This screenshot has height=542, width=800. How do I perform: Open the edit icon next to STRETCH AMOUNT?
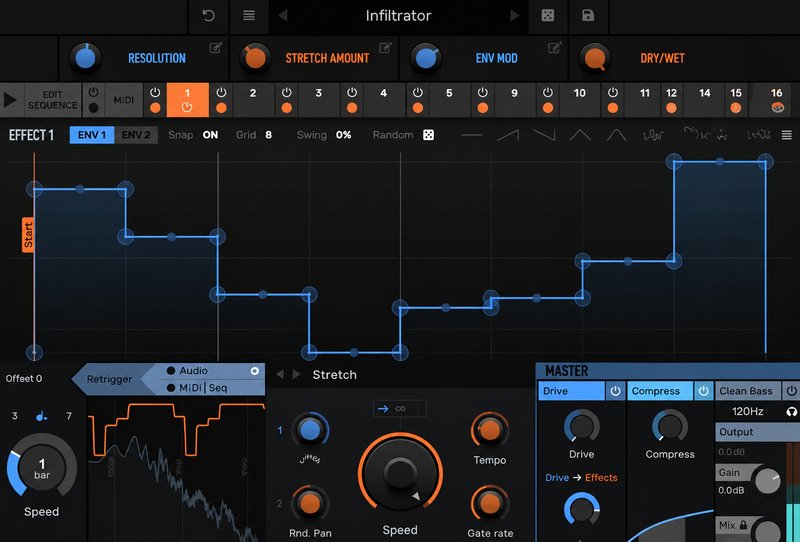[385, 48]
